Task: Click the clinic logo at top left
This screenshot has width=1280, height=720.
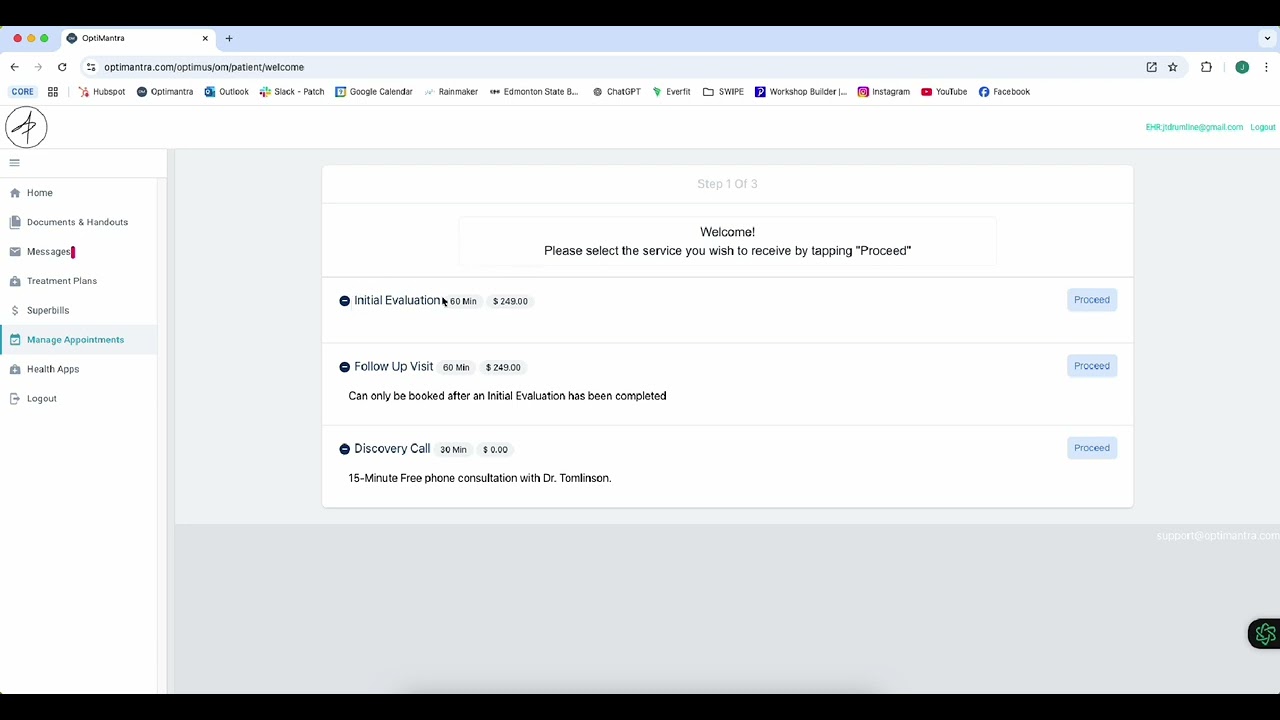Action: [x=26, y=127]
